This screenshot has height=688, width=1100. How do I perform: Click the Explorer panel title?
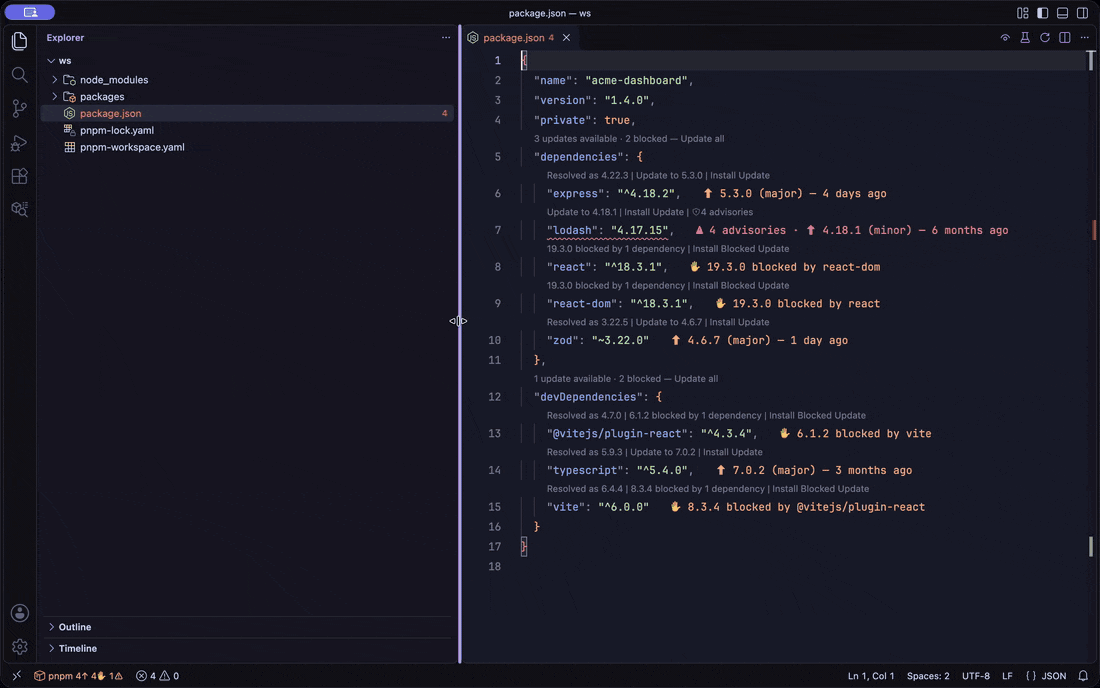tap(65, 38)
